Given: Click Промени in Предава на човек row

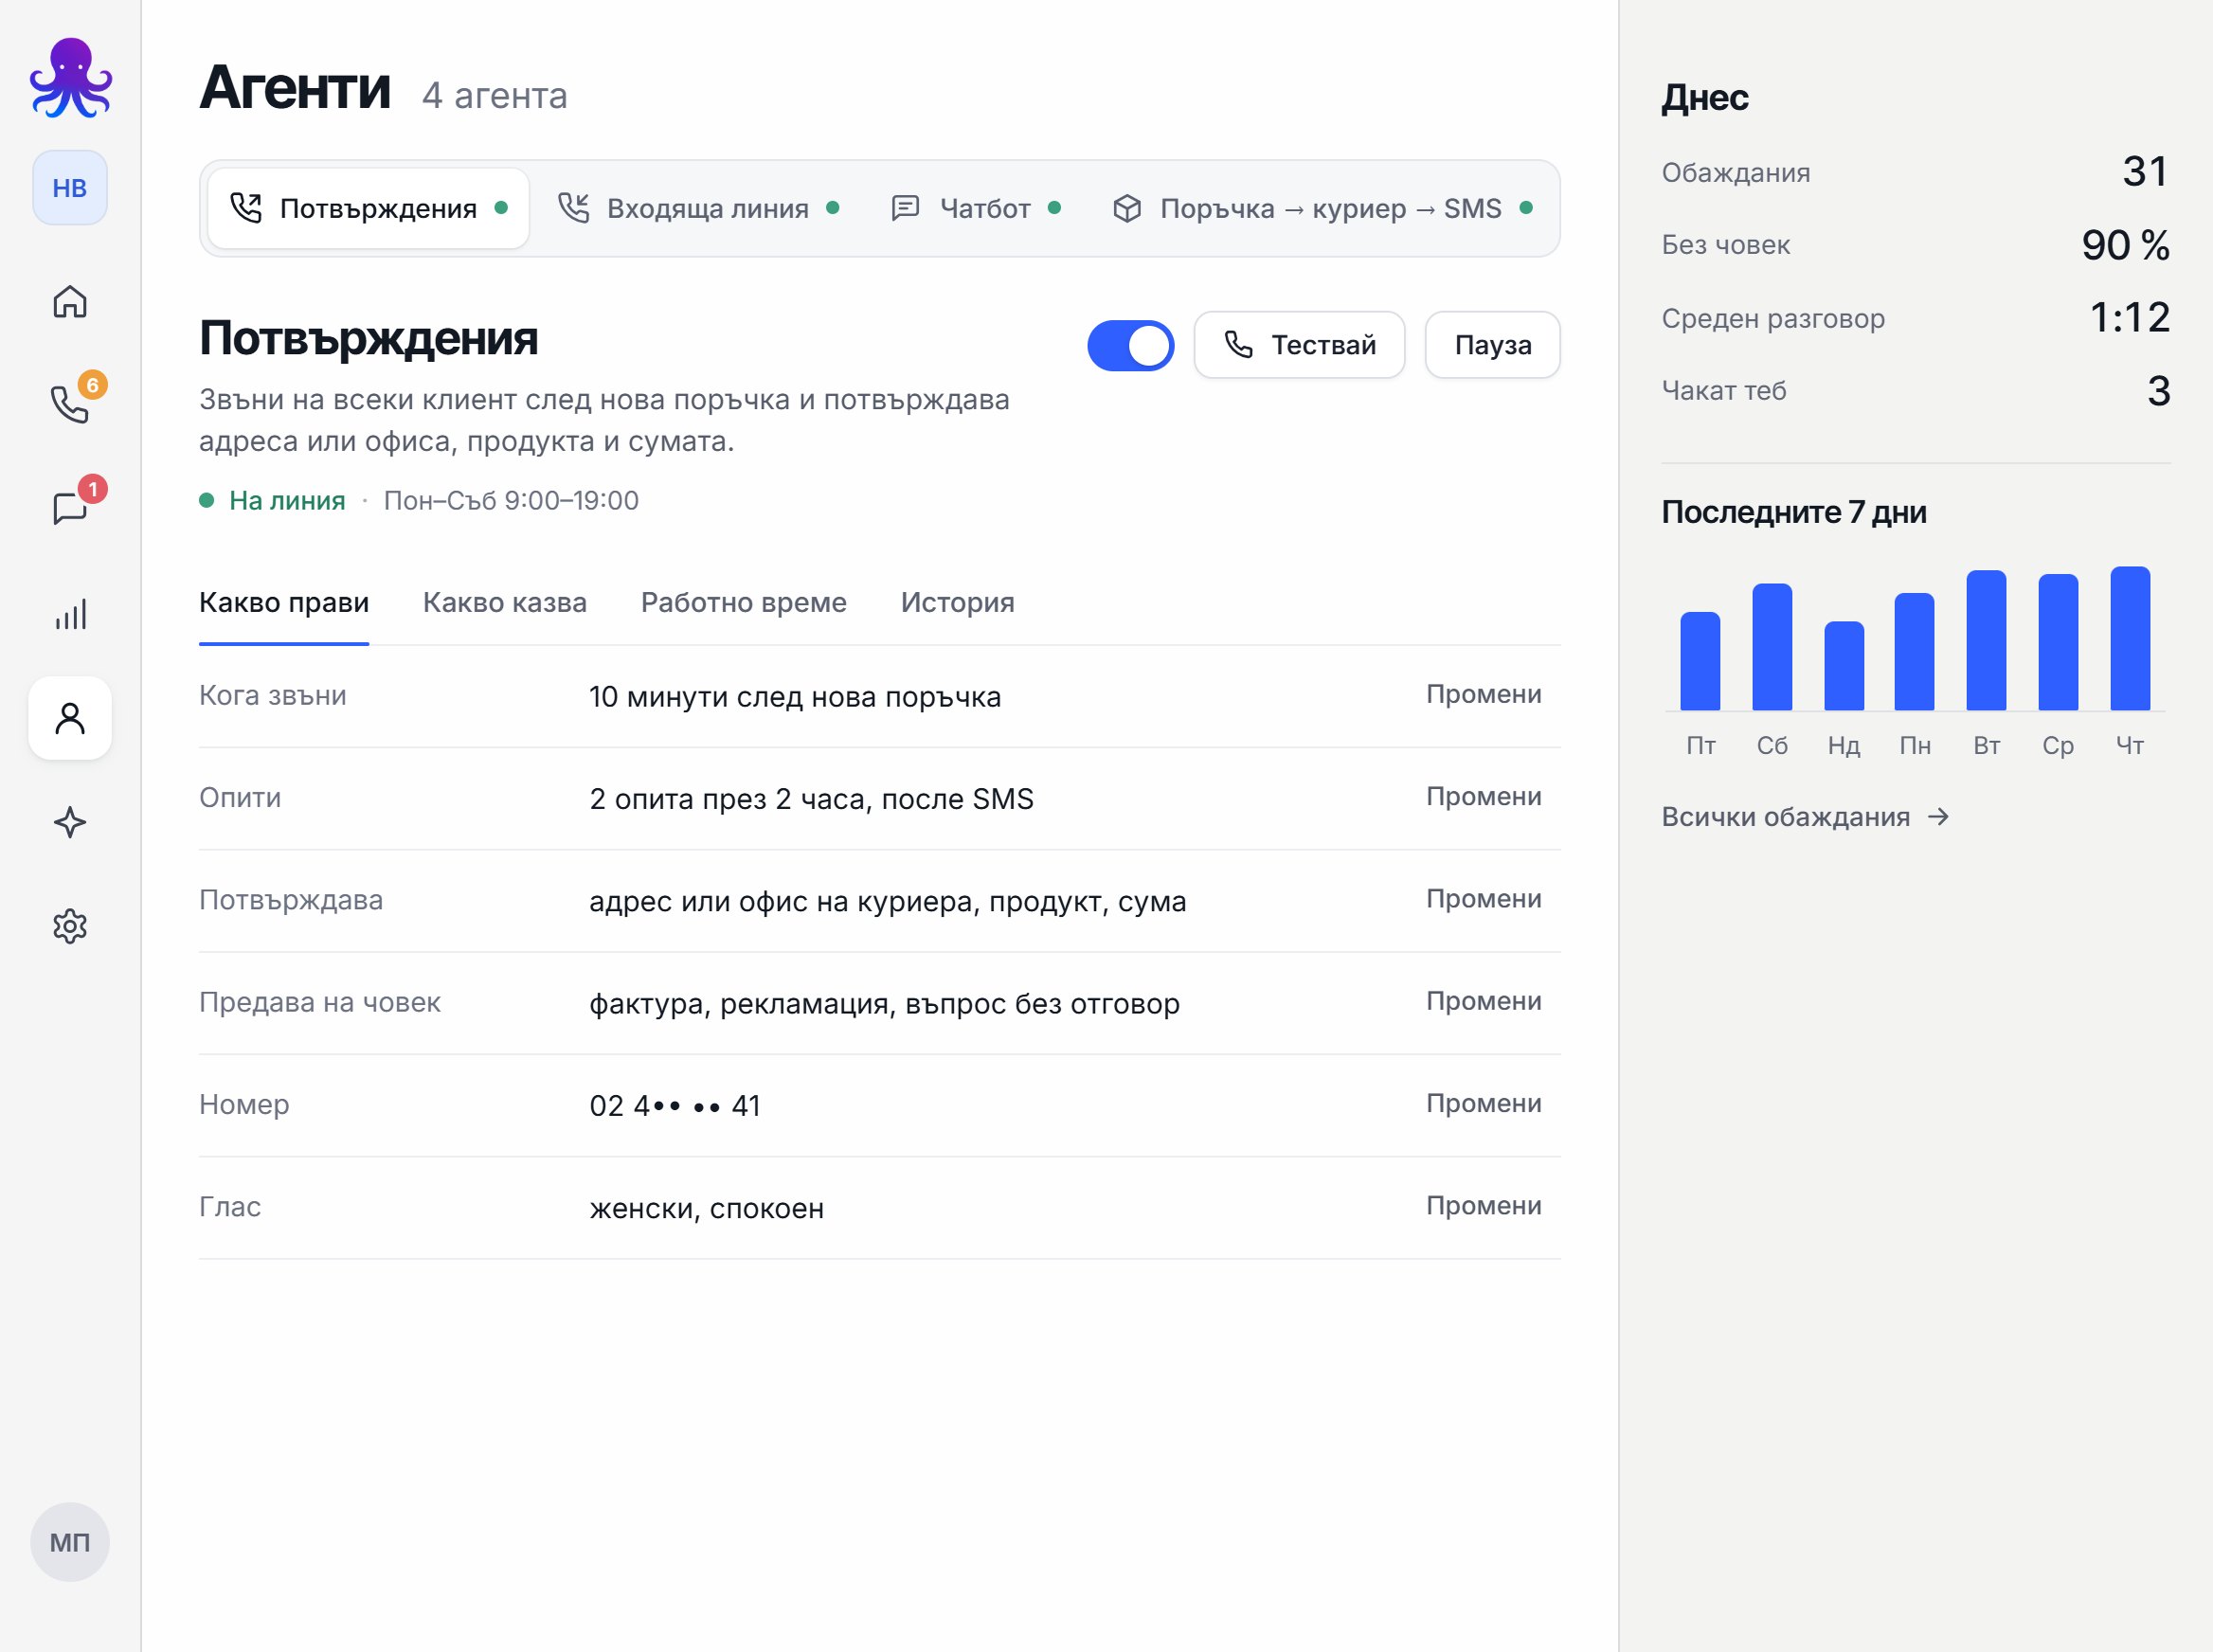Looking at the screenshot, I should [x=1483, y=1001].
